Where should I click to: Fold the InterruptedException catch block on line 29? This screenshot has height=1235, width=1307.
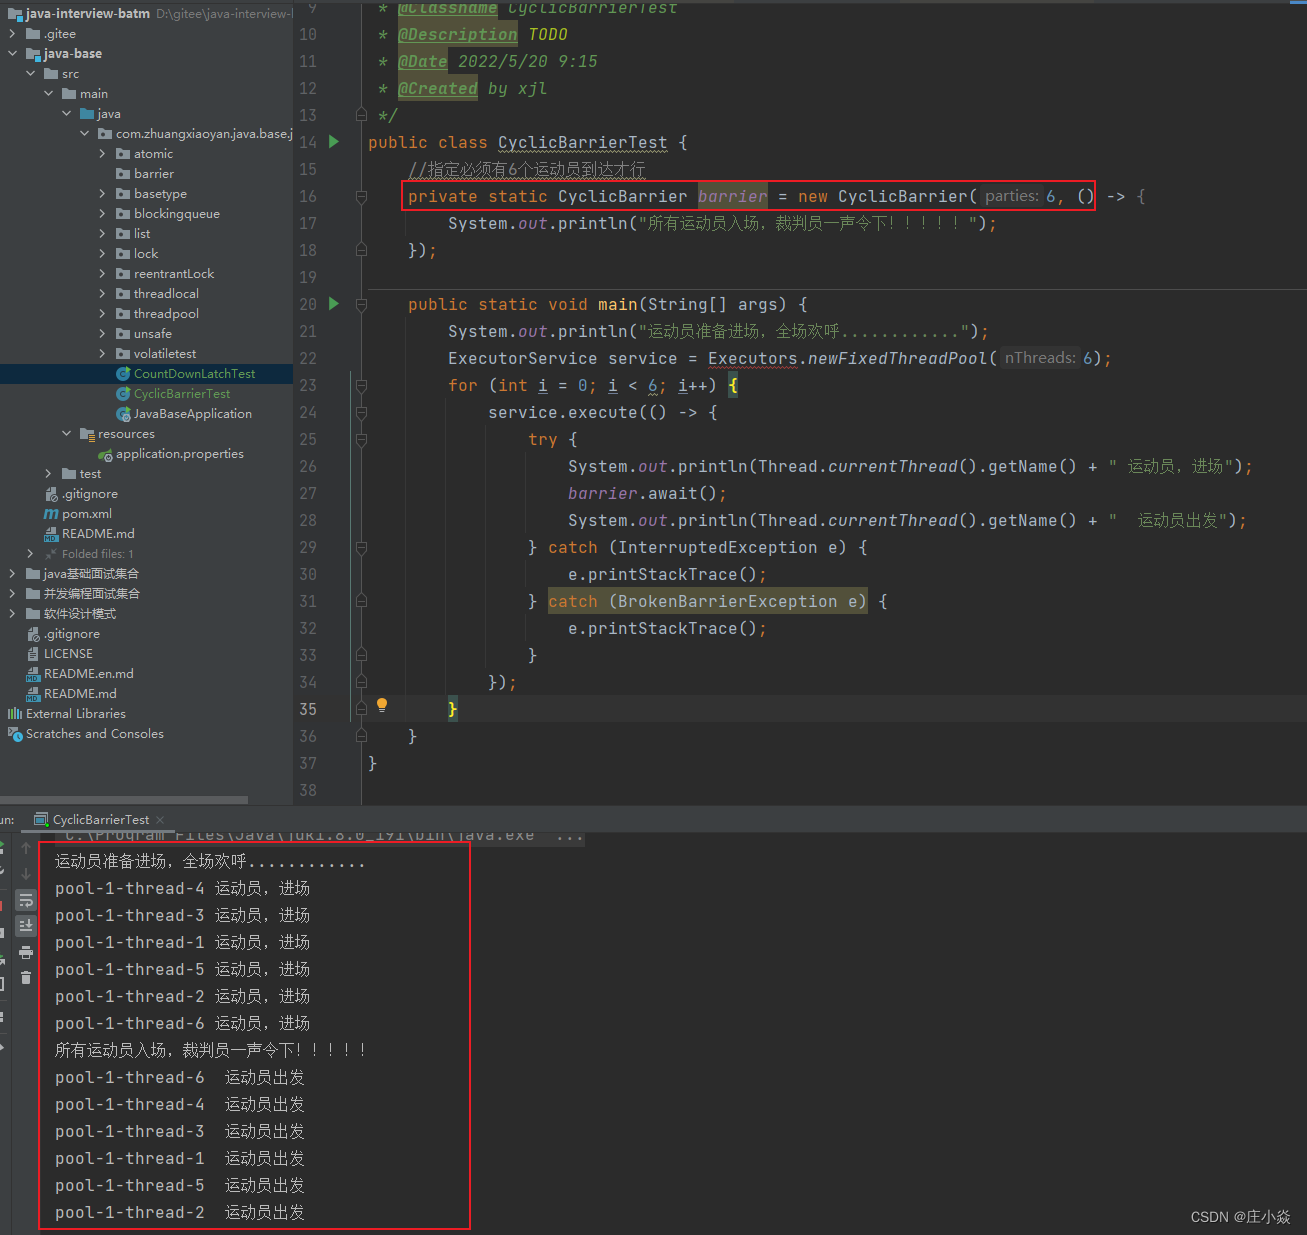click(361, 548)
